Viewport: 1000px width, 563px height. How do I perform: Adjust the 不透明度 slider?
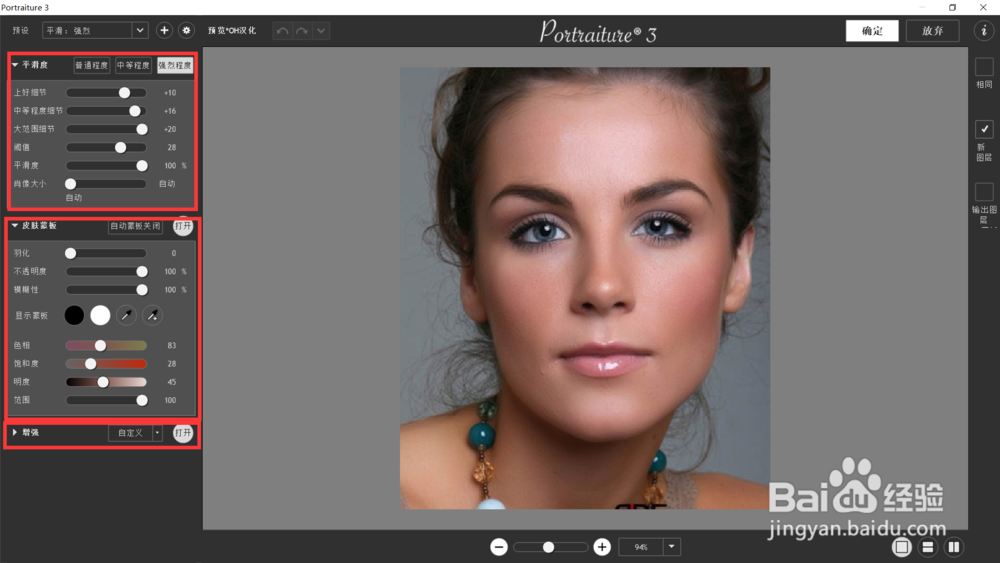107,272
